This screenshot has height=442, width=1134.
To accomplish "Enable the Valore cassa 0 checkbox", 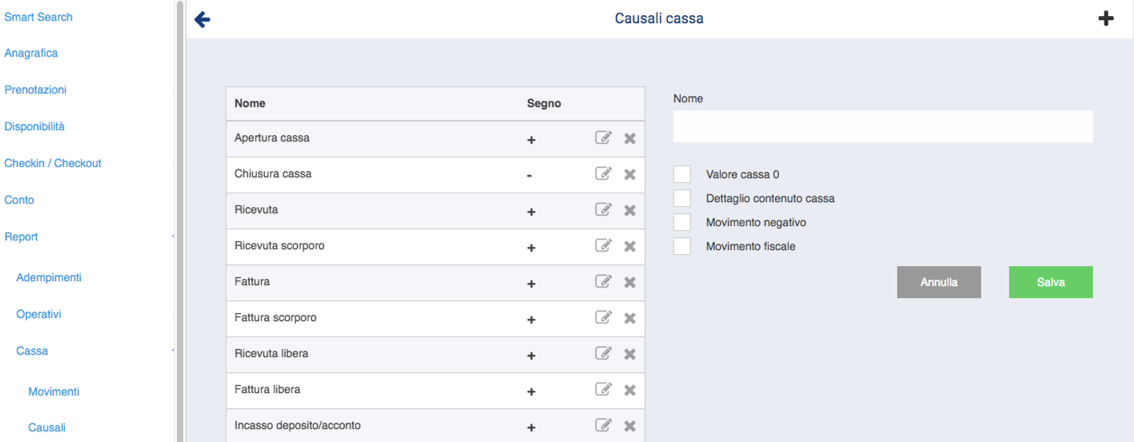I will click(682, 174).
